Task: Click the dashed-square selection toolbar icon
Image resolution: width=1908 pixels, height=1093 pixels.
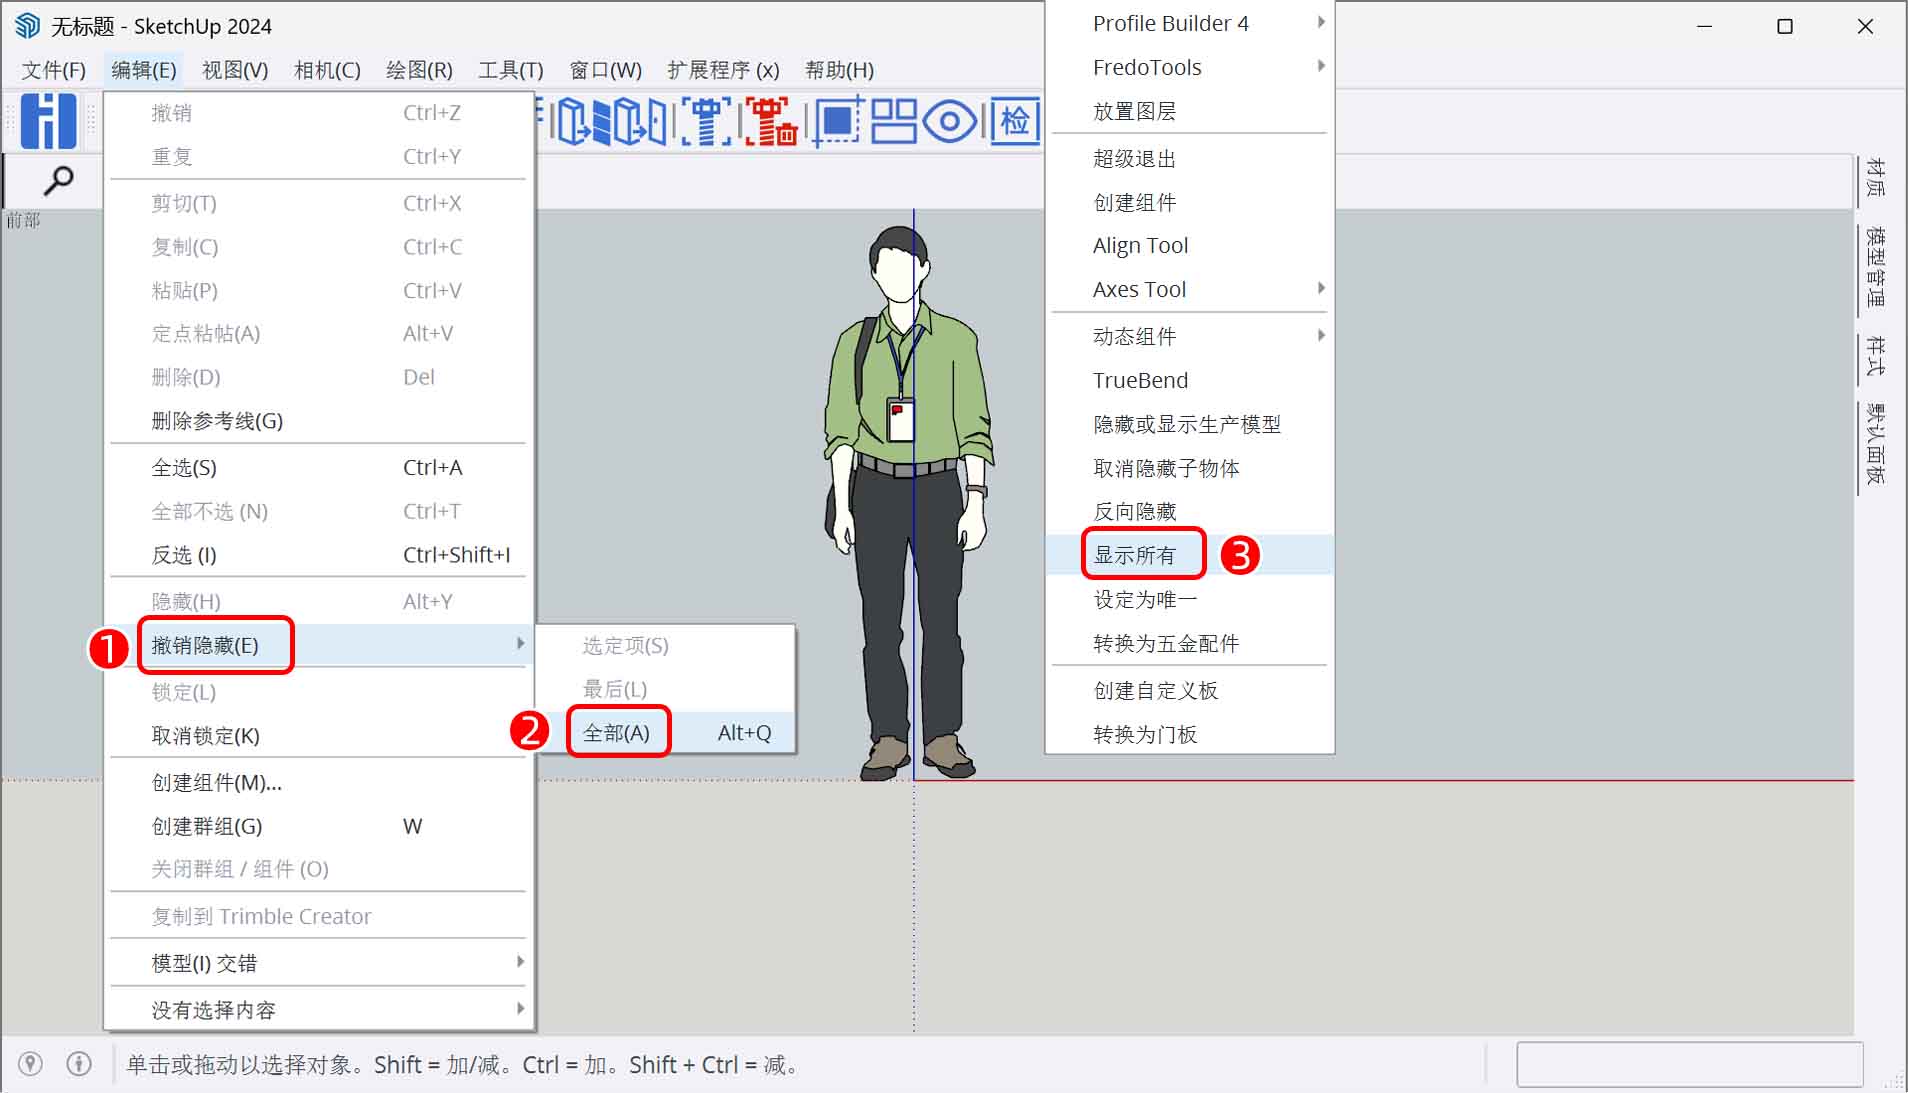Action: 838,120
